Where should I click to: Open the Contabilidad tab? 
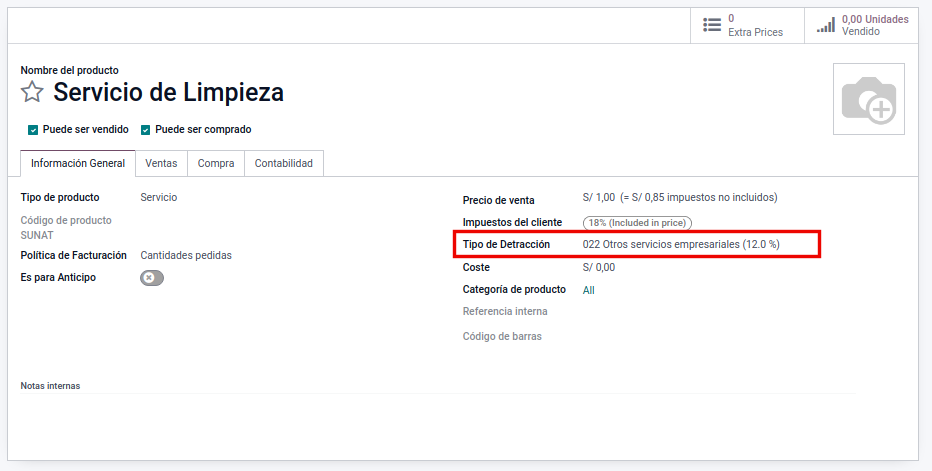(x=284, y=163)
